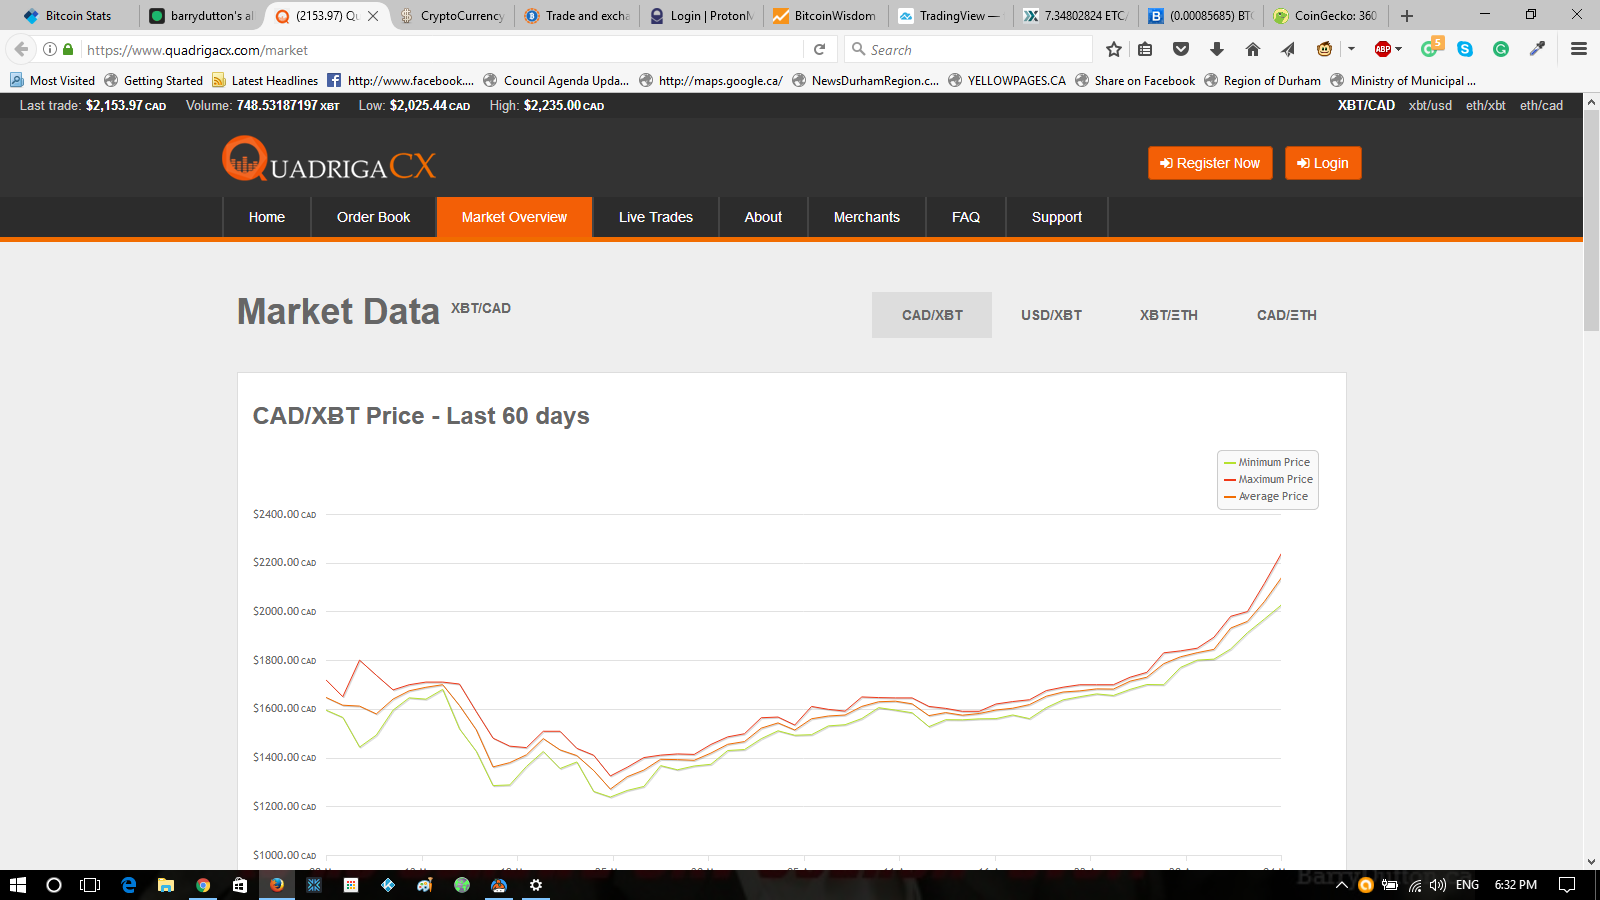
Task: Click the Adblock Plus ABP icon
Action: point(1383,49)
